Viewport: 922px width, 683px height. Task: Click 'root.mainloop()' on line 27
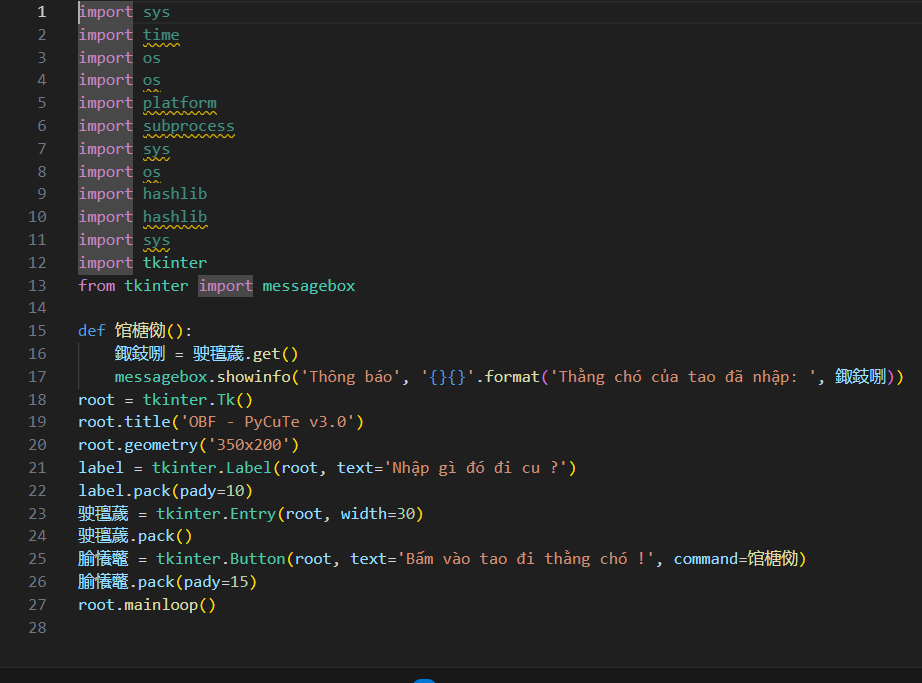click(147, 605)
